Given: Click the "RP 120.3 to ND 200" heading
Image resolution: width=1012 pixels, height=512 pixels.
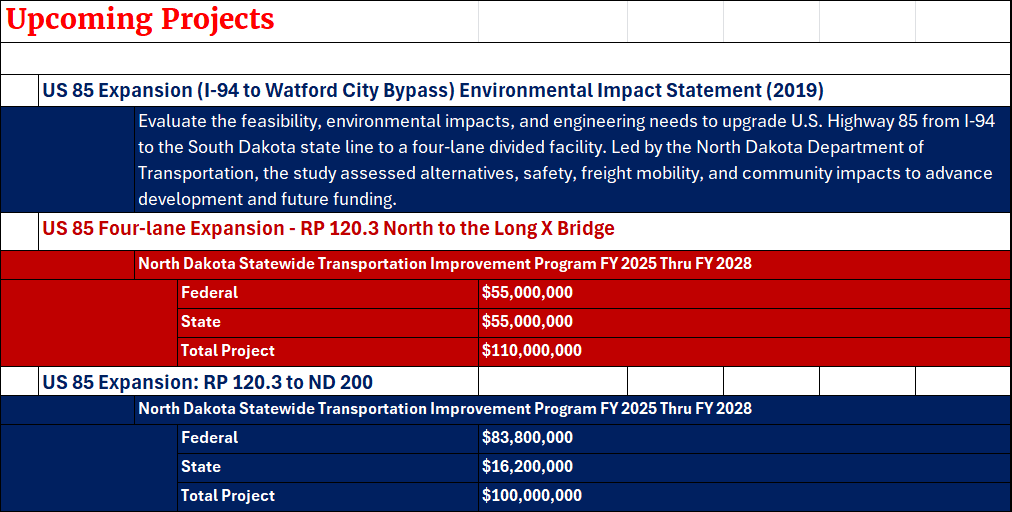Looking at the screenshot, I should pyautogui.click(x=208, y=382).
